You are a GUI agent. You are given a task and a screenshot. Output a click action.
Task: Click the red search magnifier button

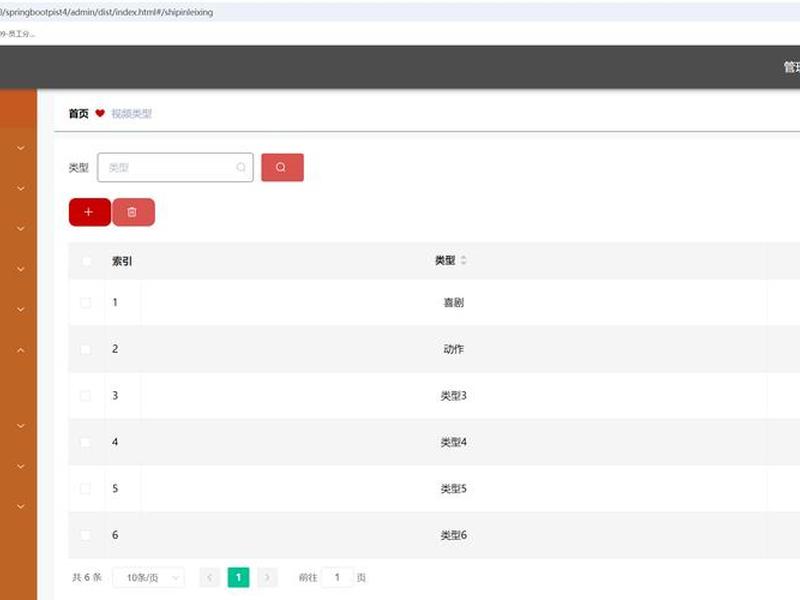pos(282,167)
